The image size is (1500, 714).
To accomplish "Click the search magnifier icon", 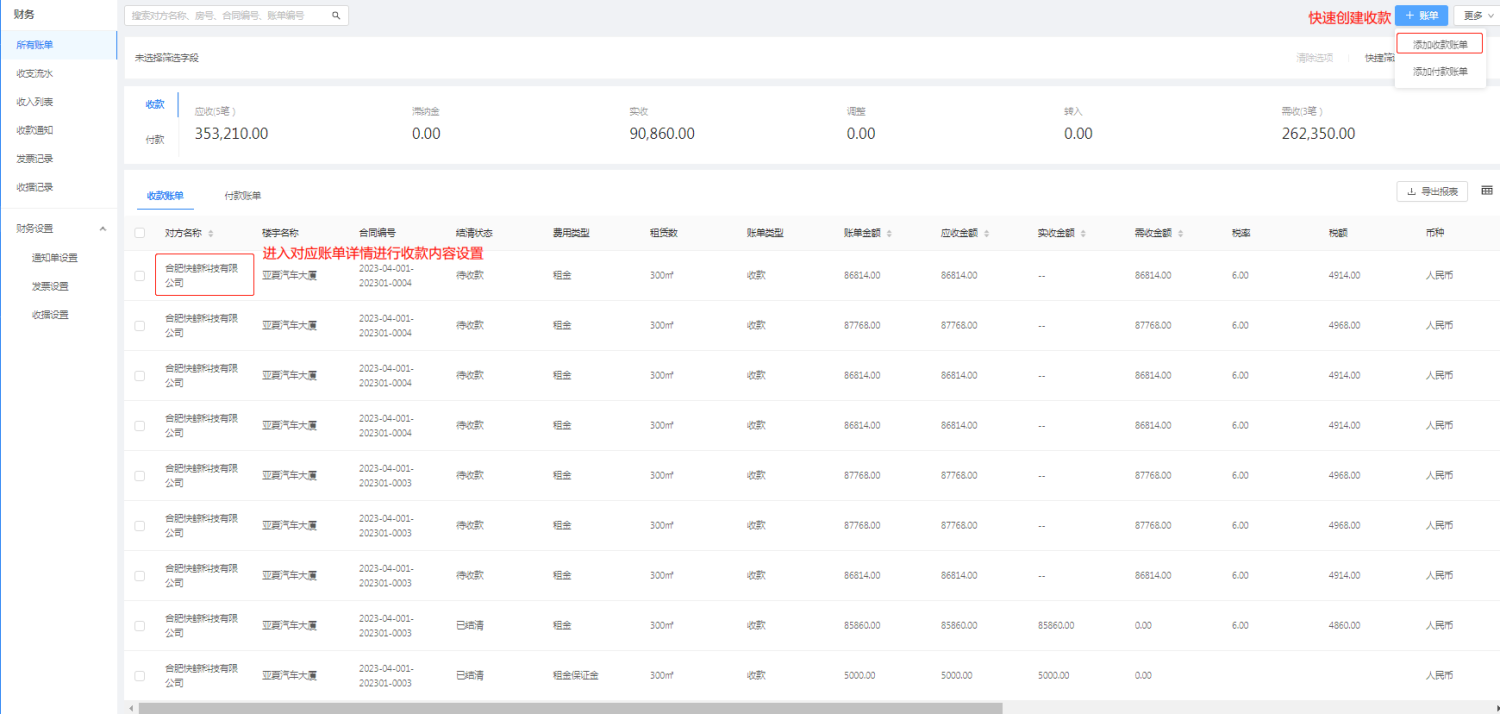I will (x=336, y=16).
